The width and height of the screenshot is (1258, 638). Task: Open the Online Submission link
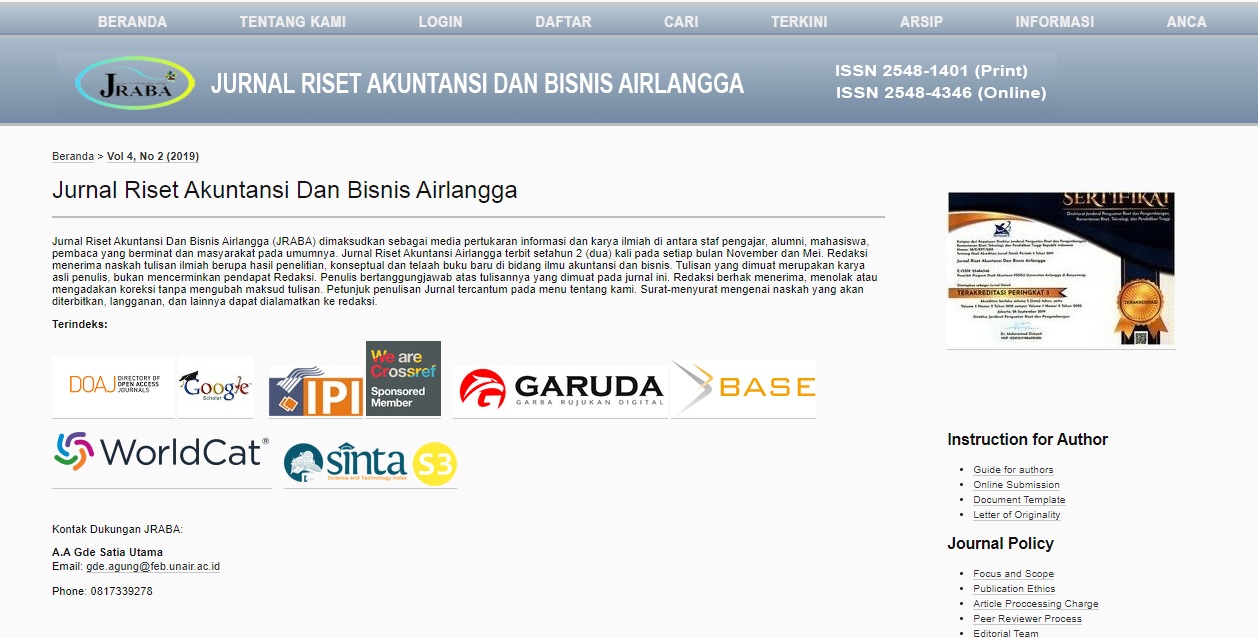1016,485
